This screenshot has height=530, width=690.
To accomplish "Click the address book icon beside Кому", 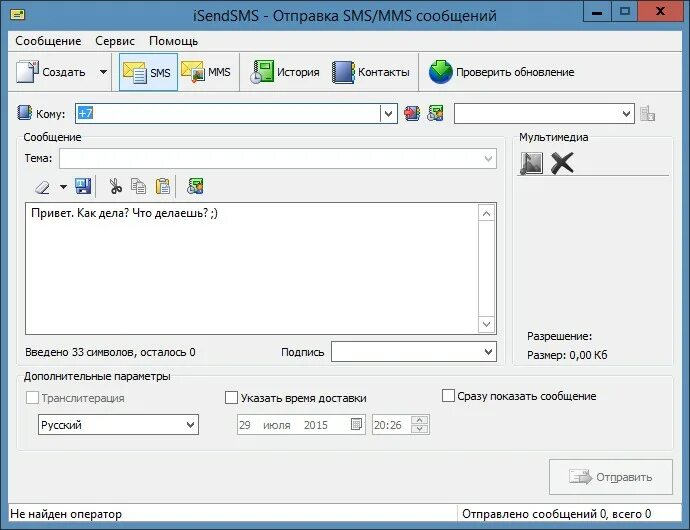I will pos(24,113).
